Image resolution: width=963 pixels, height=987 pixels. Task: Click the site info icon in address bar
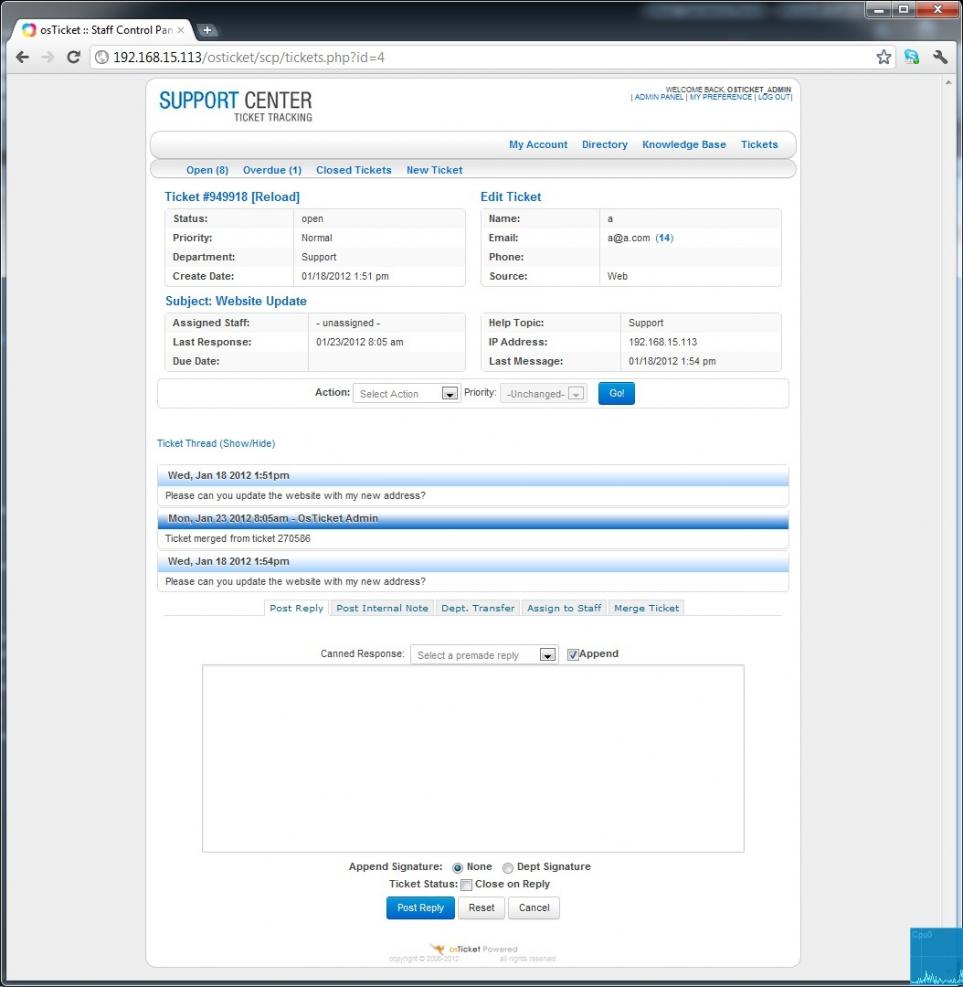coord(102,57)
